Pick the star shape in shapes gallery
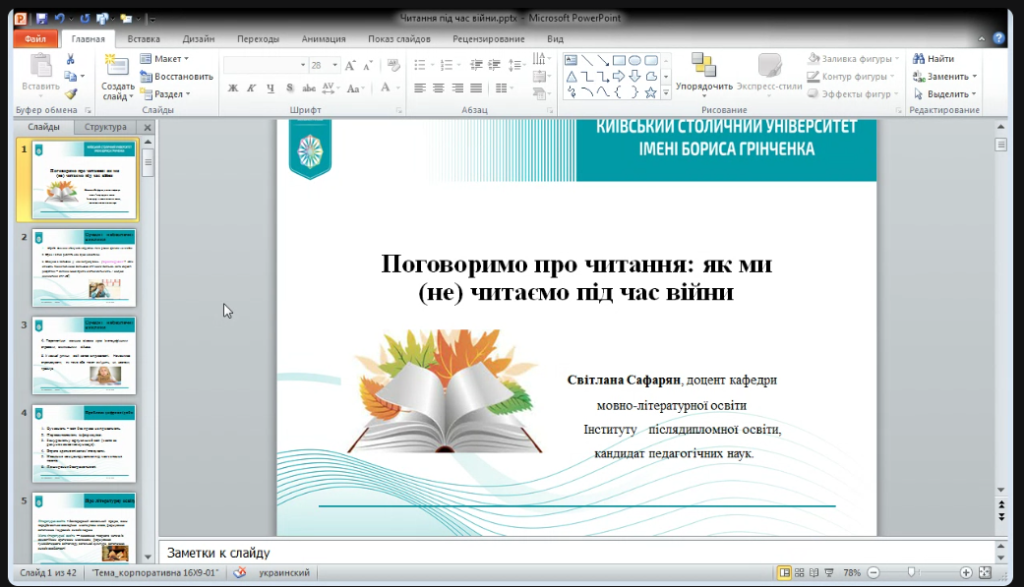The image size is (1024, 587). pyautogui.click(x=651, y=93)
